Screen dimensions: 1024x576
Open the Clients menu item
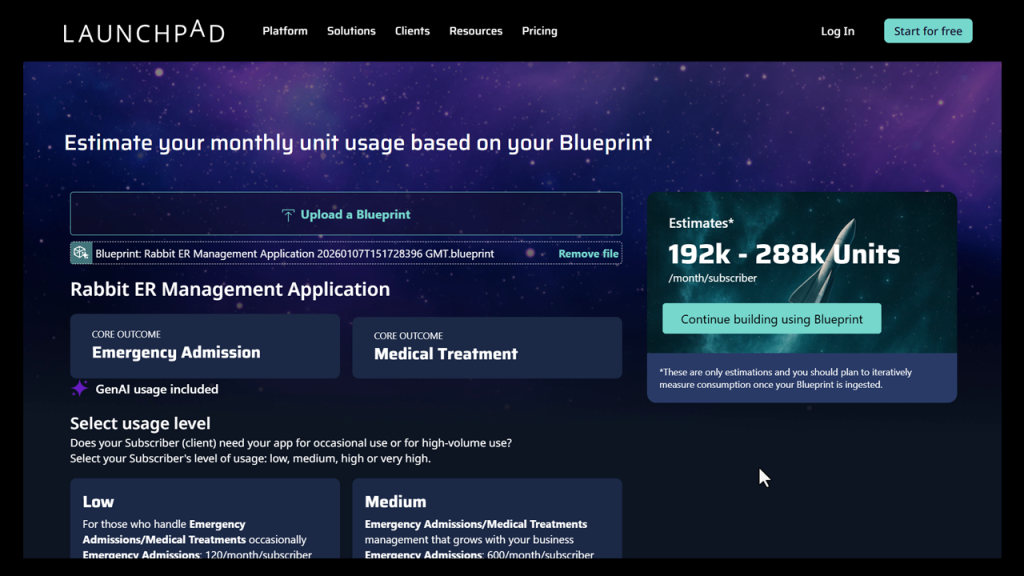pyautogui.click(x=412, y=31)
